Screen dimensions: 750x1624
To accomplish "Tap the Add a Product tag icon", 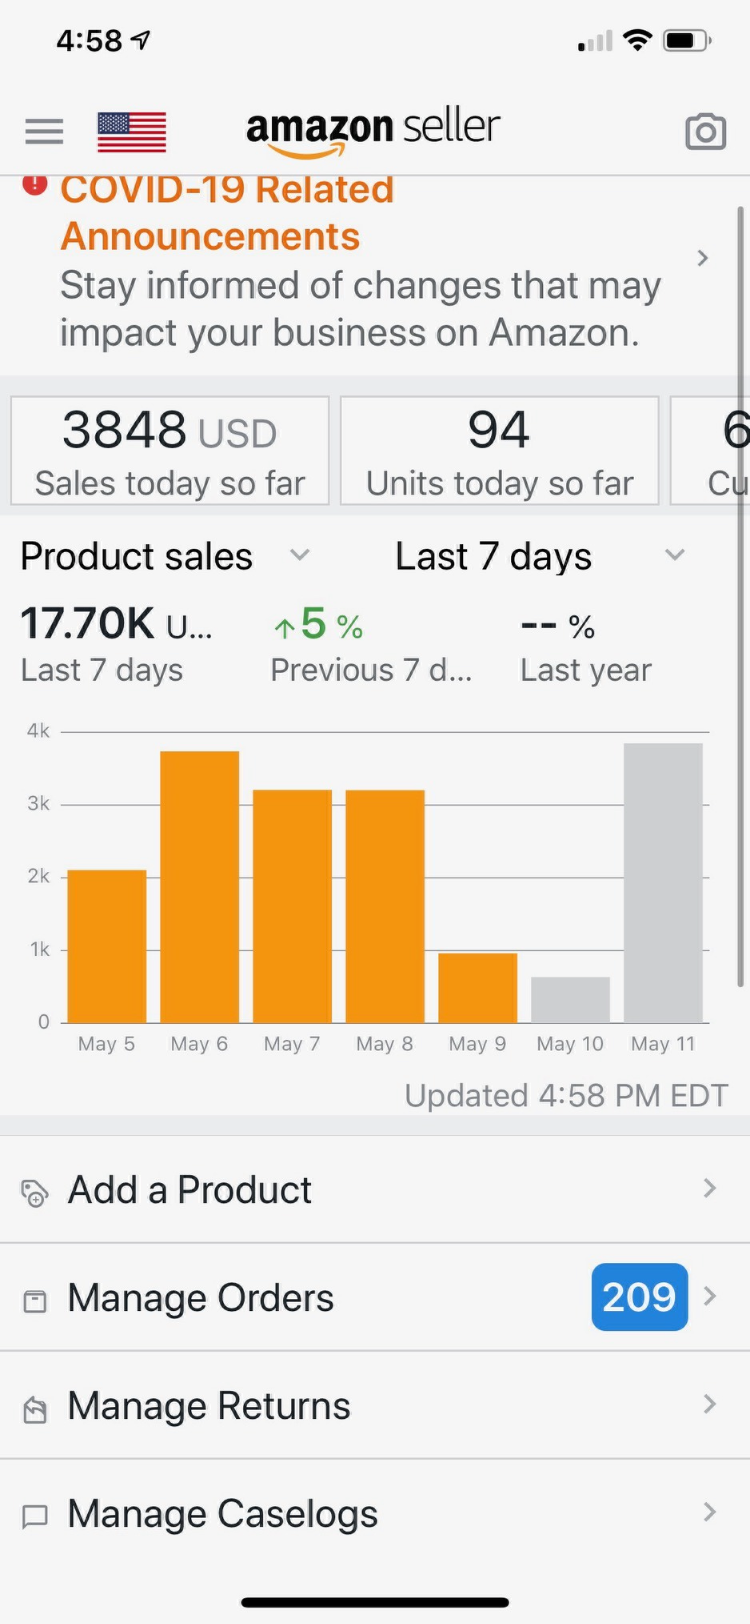I will coord(35,1193).
